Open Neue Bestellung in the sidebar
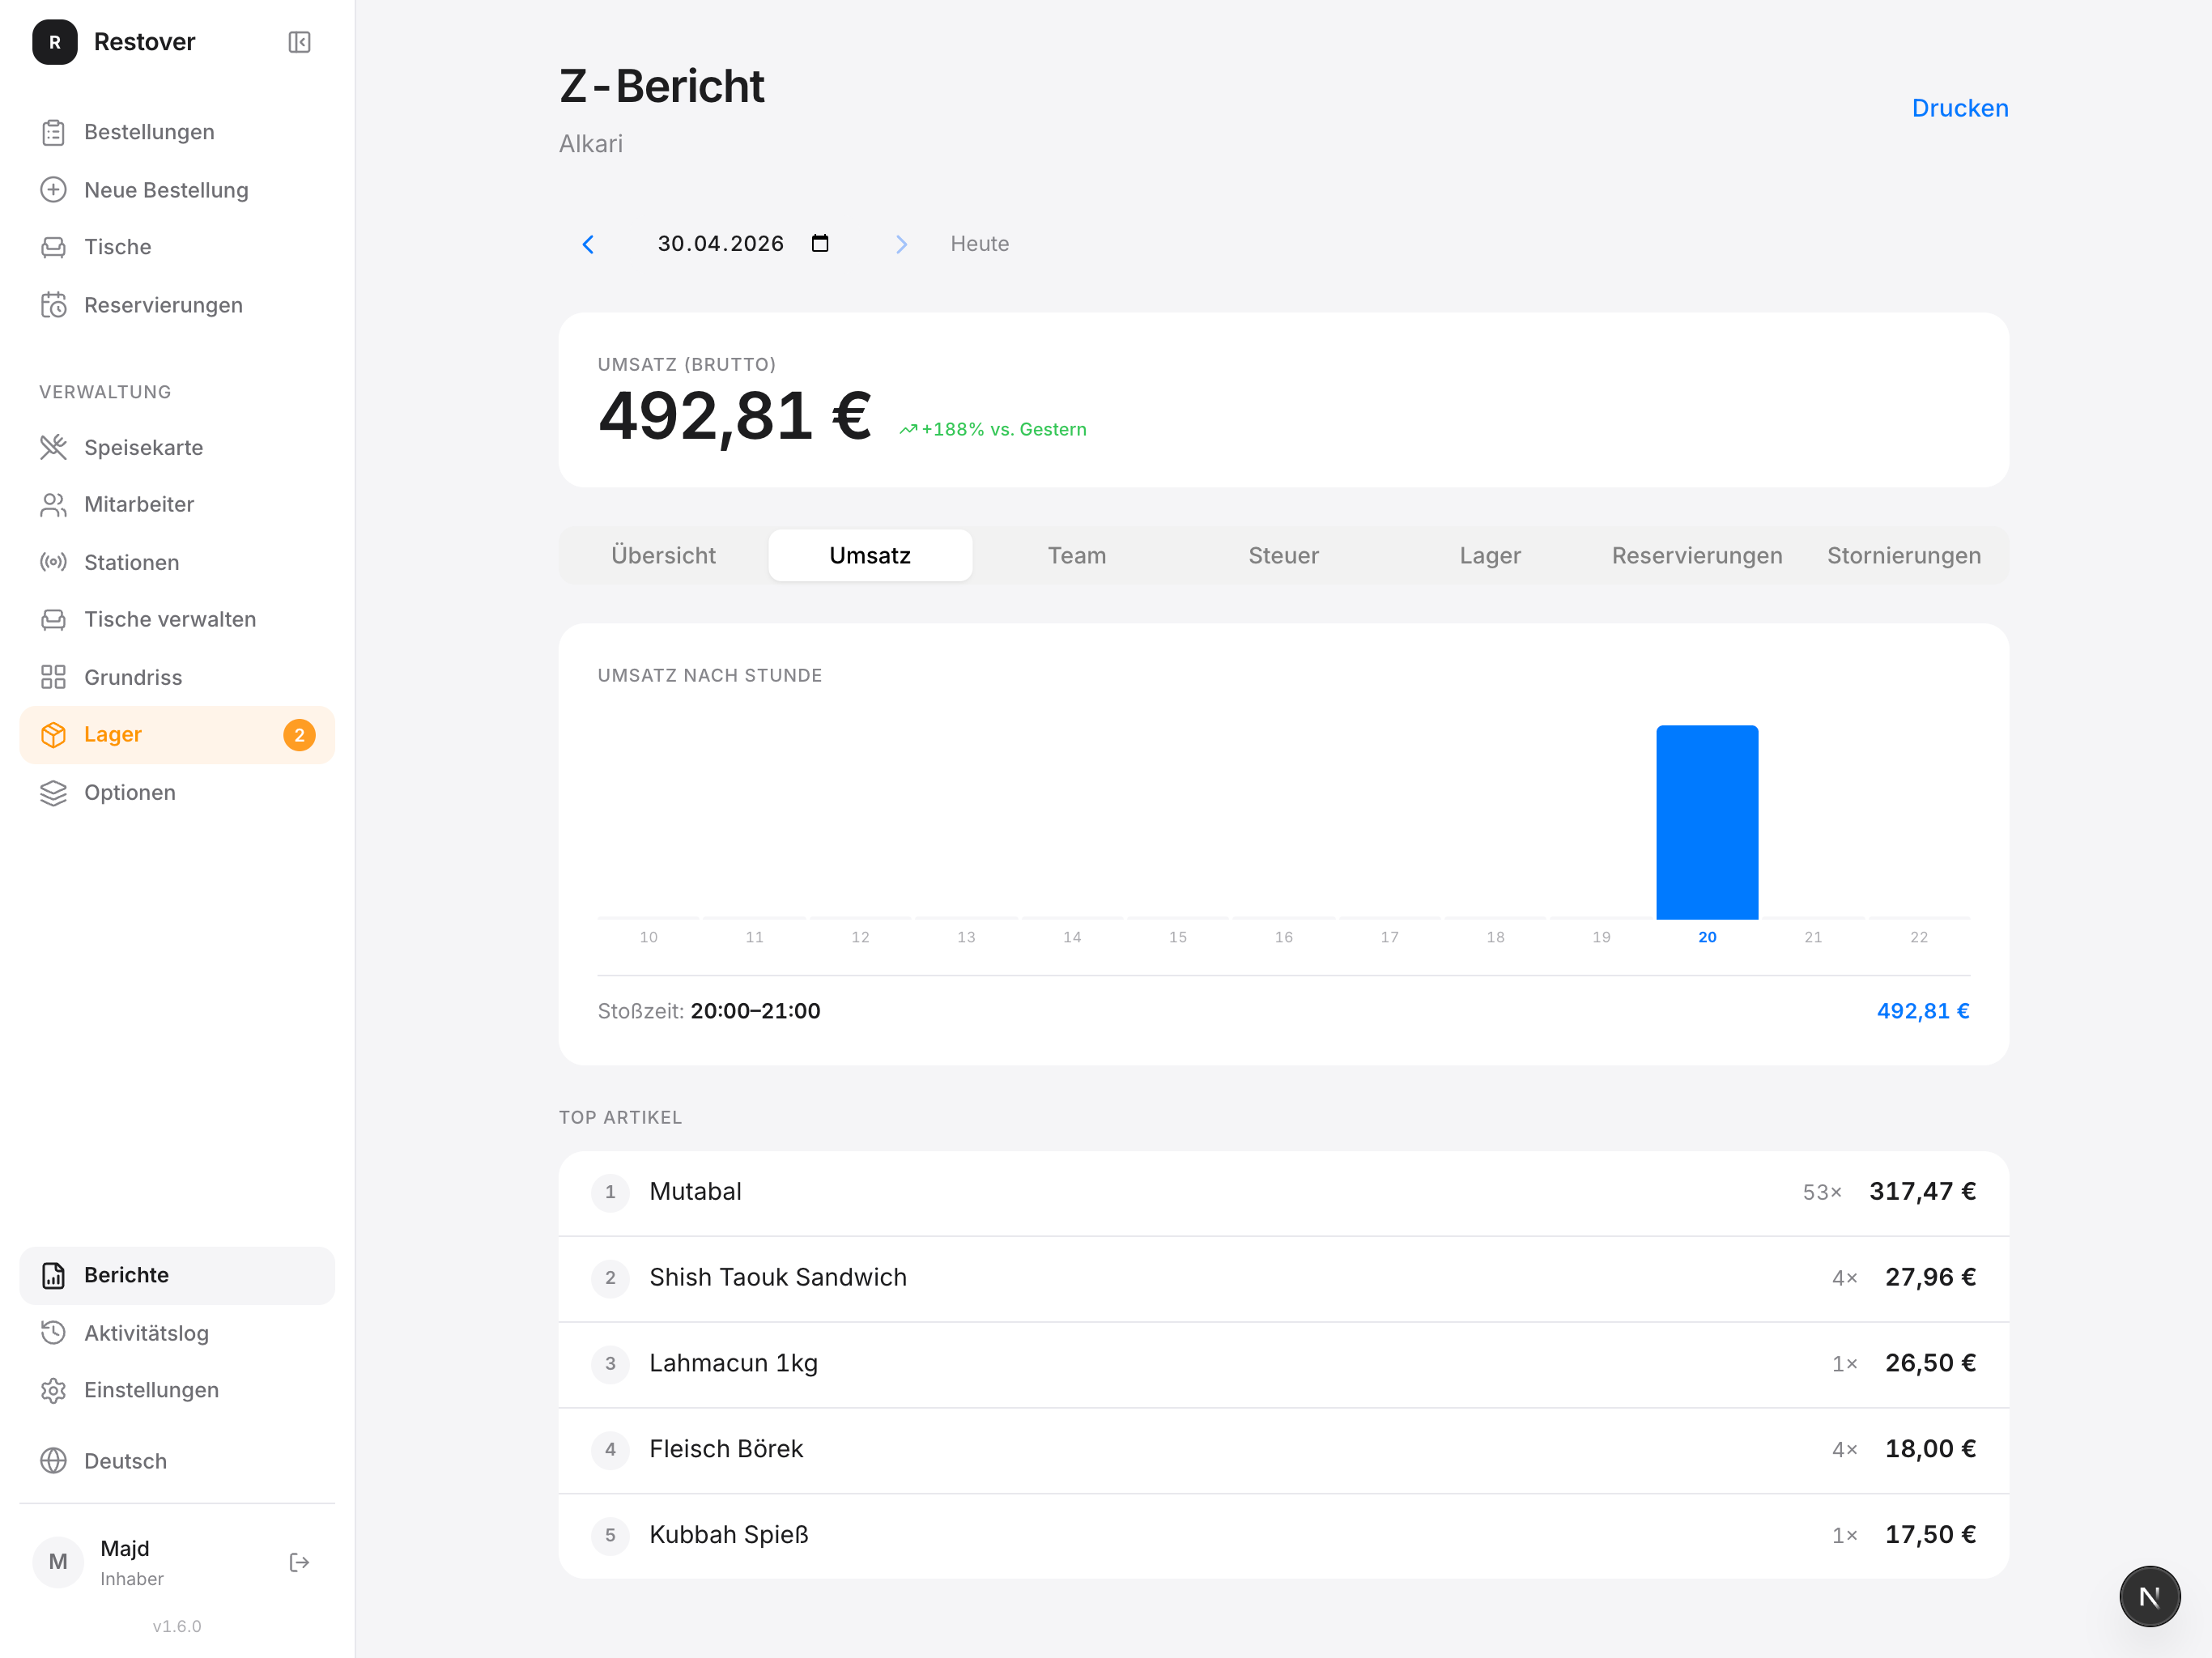Viewport: 2212px width, 1658px height. 177,190
